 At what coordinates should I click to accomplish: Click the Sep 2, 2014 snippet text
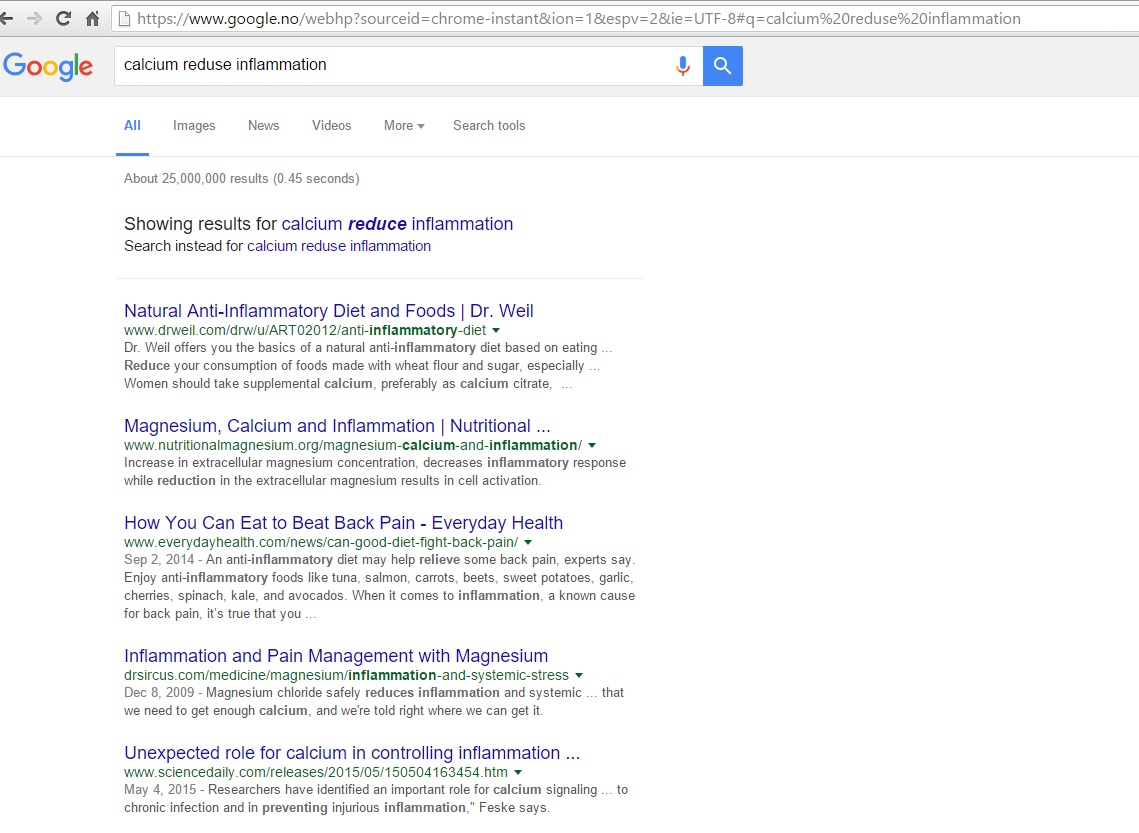(x=379, y=587)
